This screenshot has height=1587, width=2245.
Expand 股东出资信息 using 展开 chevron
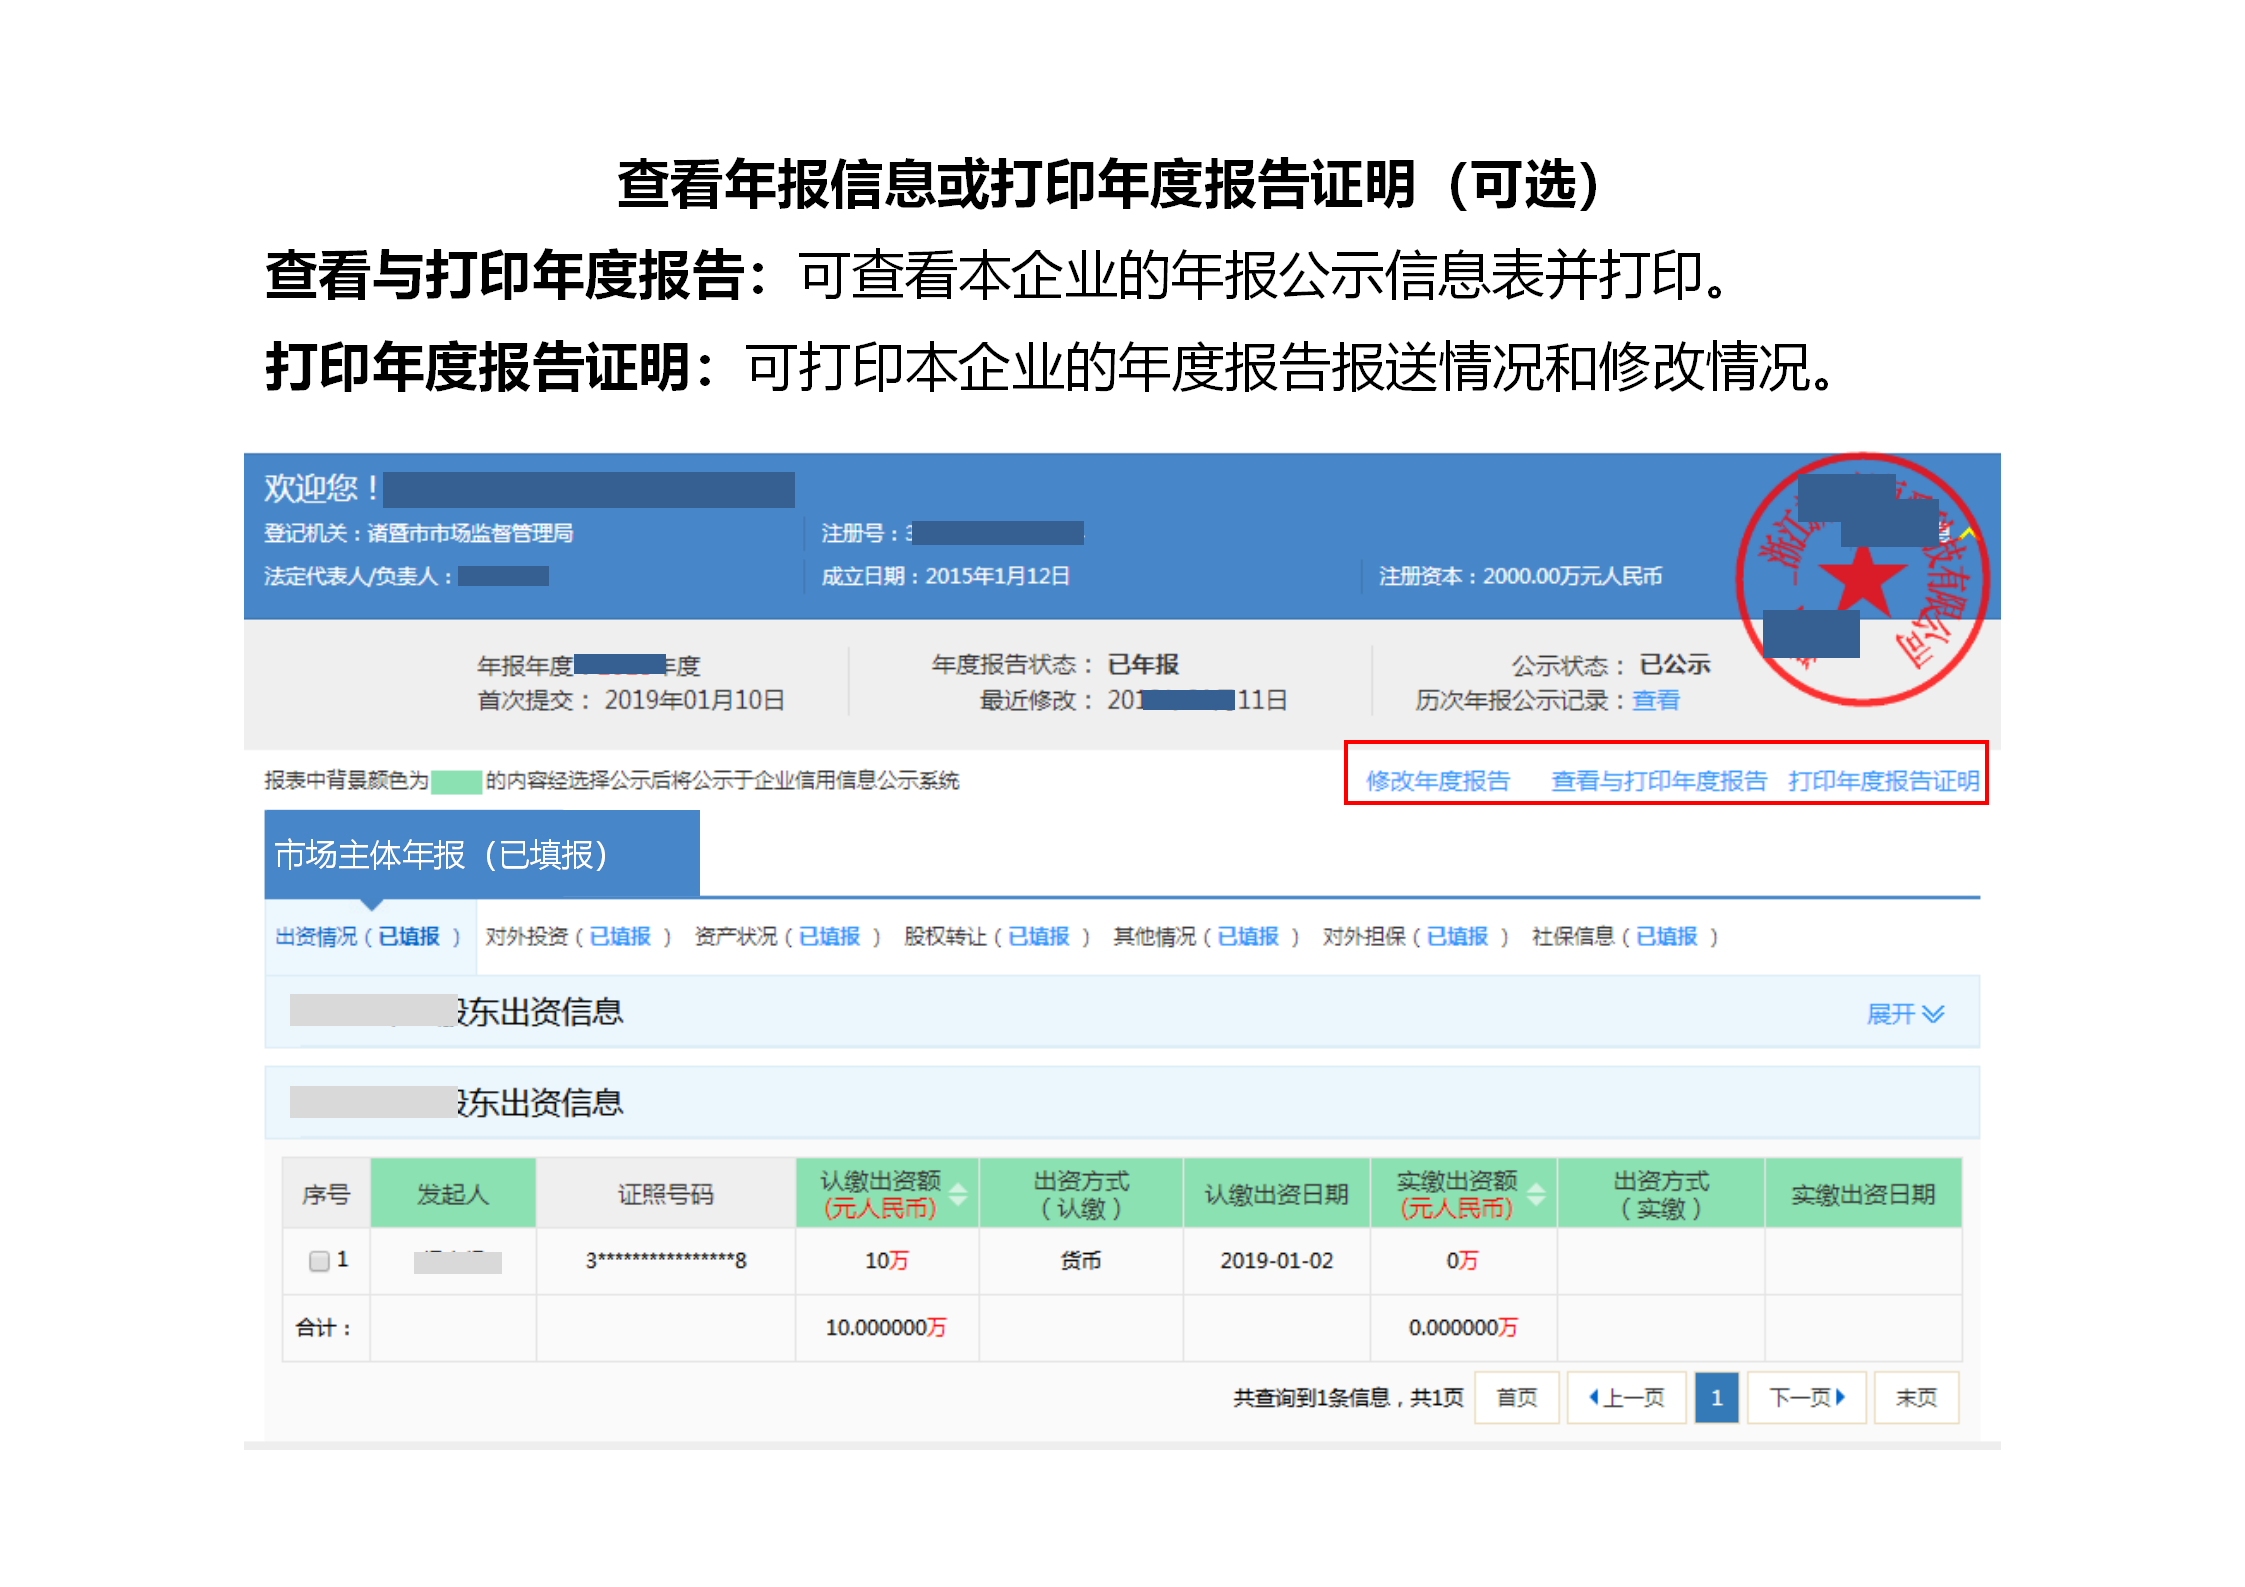[x=1905, y=1013]
